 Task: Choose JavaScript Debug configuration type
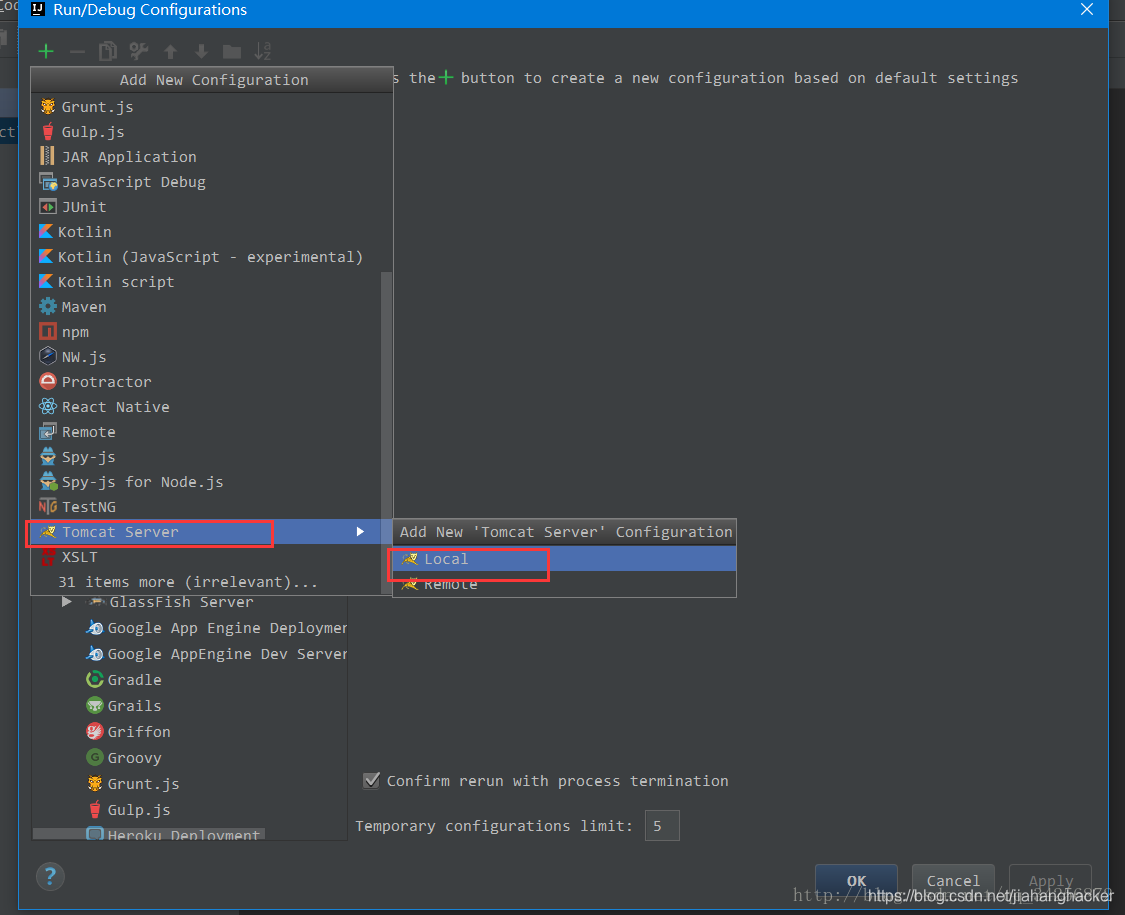[x=212, y=182]
